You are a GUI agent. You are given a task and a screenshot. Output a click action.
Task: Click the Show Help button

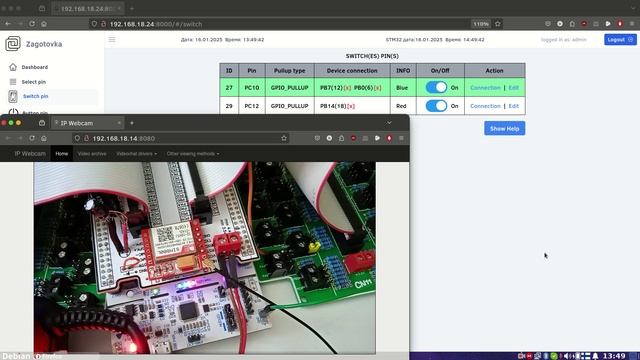pos(504,128)
